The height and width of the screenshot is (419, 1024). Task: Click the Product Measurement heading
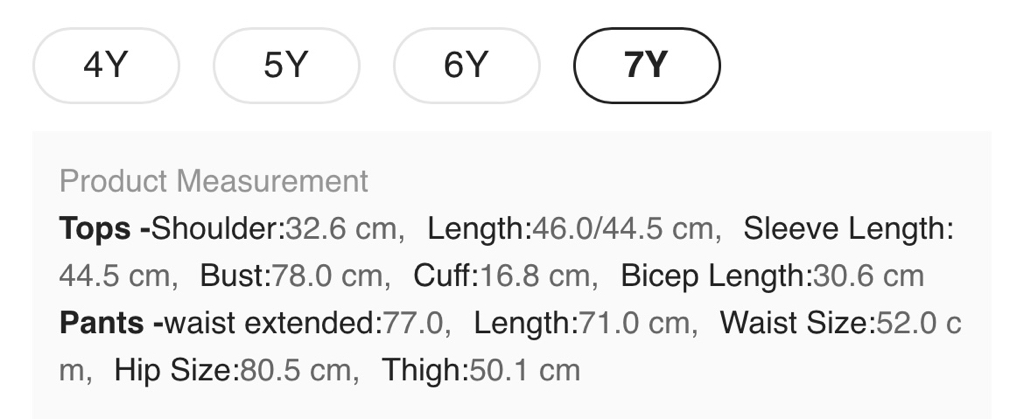pos(214,182)
